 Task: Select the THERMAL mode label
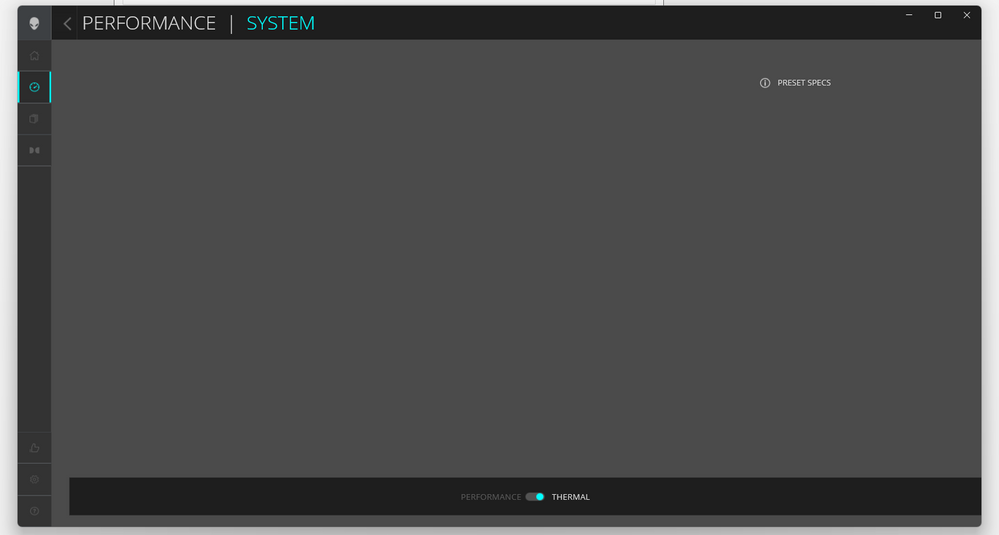(570, 497)
